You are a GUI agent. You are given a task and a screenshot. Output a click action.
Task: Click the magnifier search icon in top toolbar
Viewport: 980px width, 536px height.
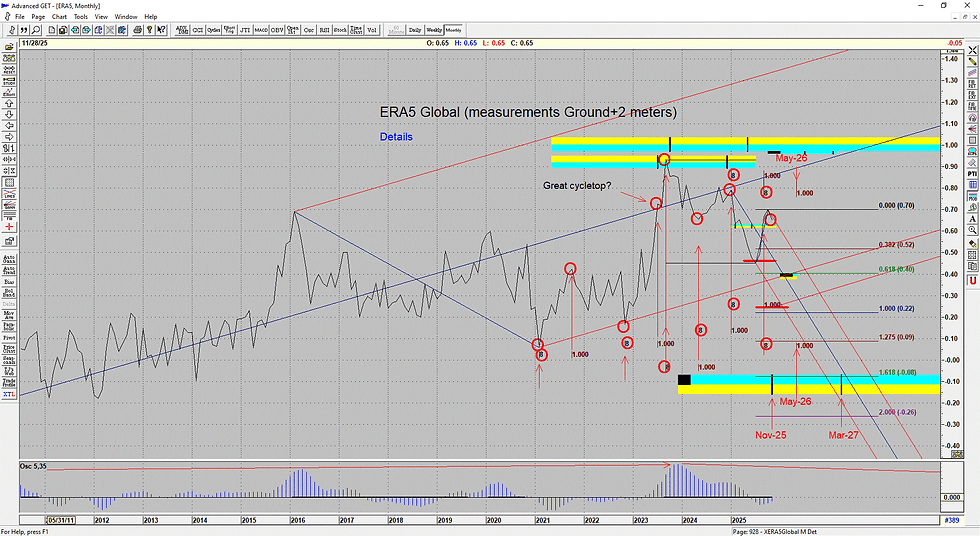[36, 30]
